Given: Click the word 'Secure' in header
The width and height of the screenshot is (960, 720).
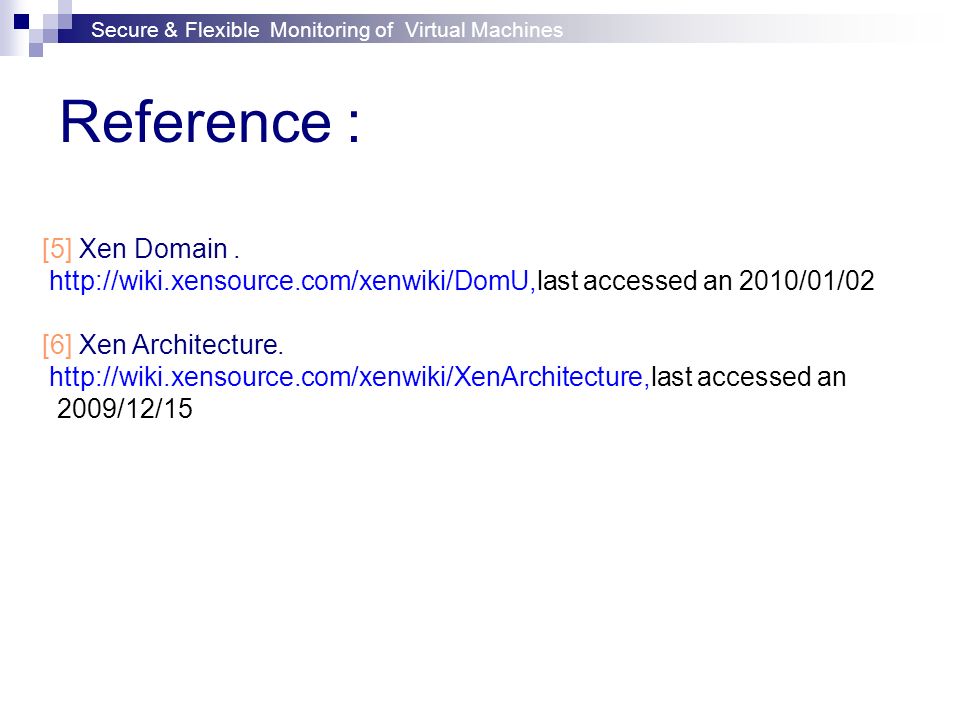Looking at the screenshot, I should pos(124,29).
